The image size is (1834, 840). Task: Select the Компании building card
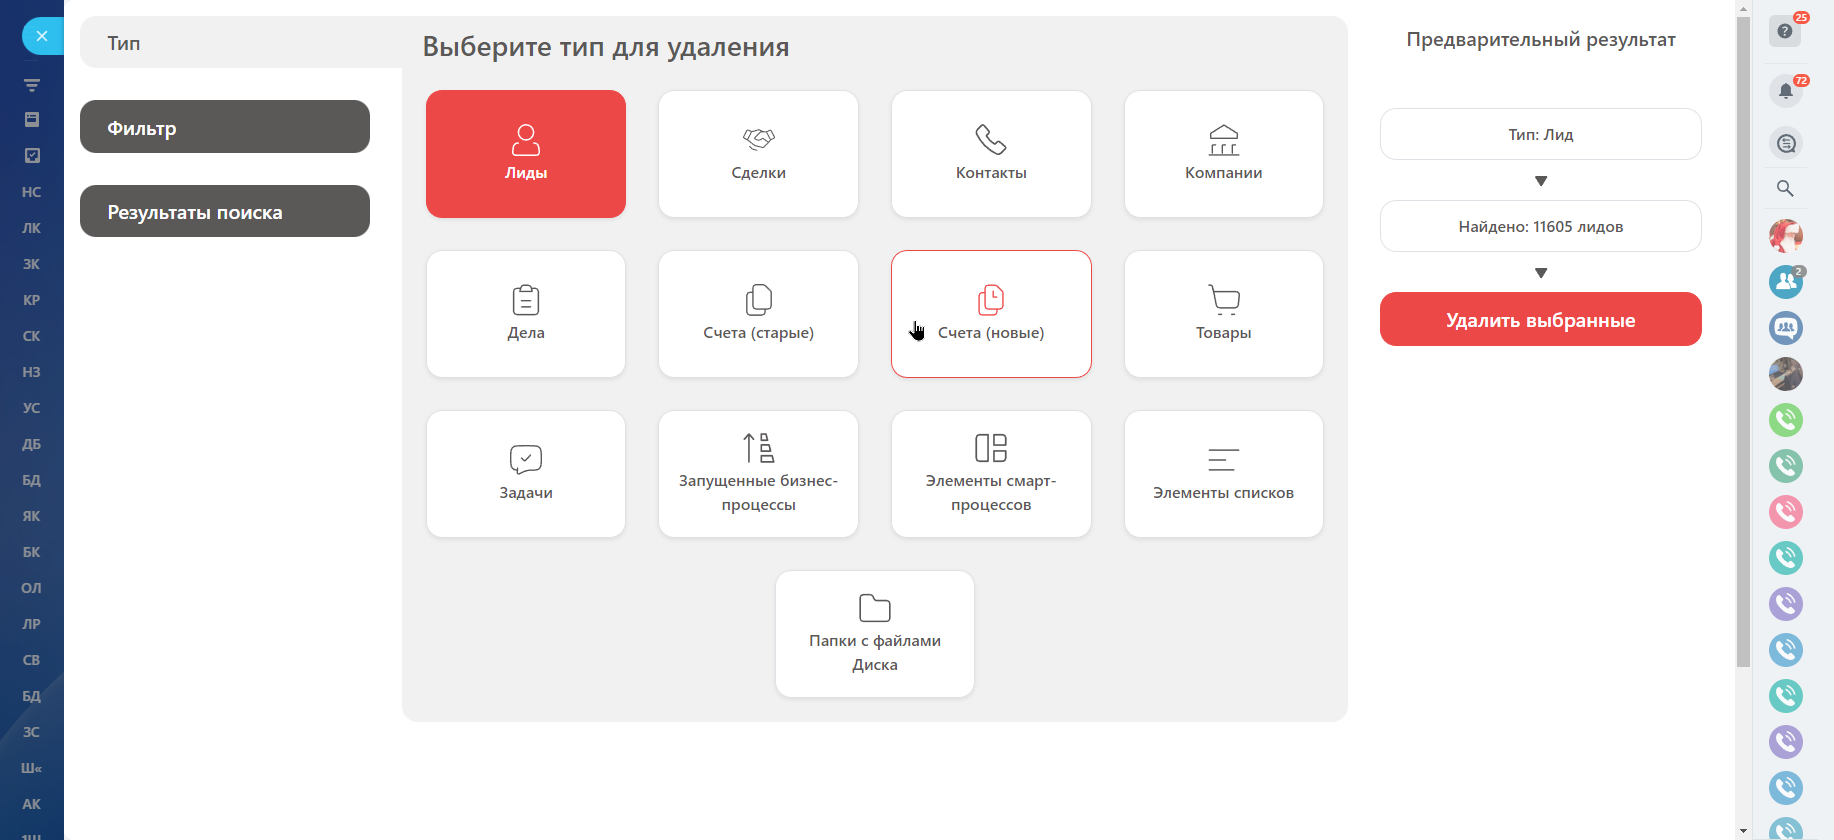point(1224,154)
